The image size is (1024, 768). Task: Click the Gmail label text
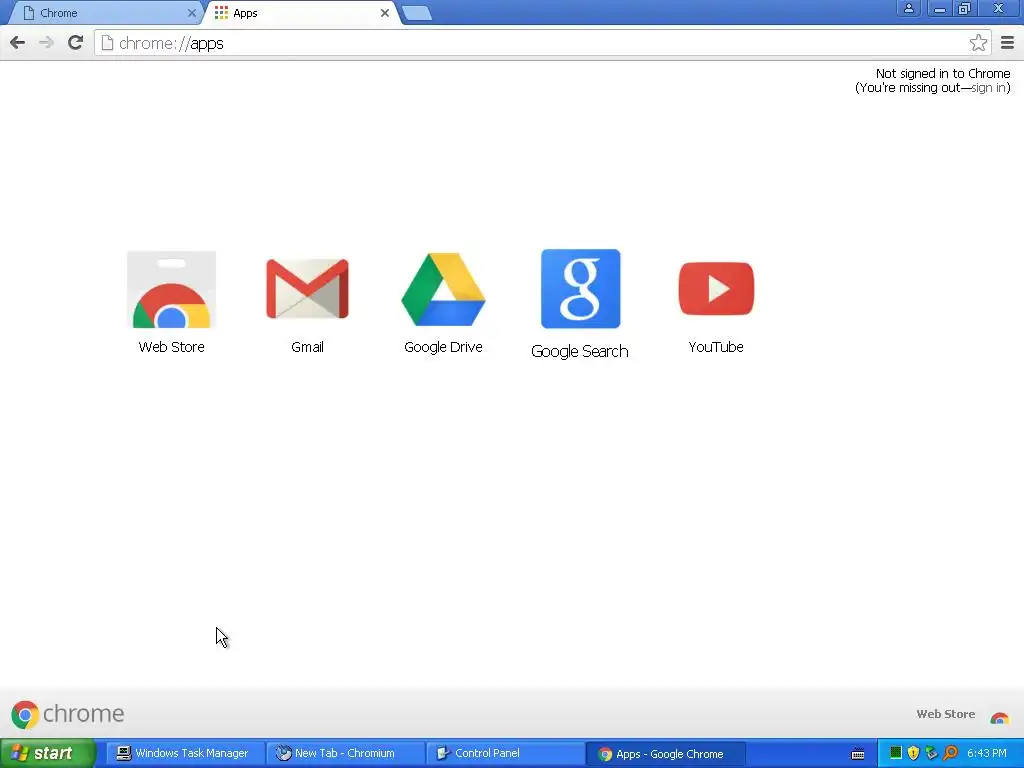307,347
